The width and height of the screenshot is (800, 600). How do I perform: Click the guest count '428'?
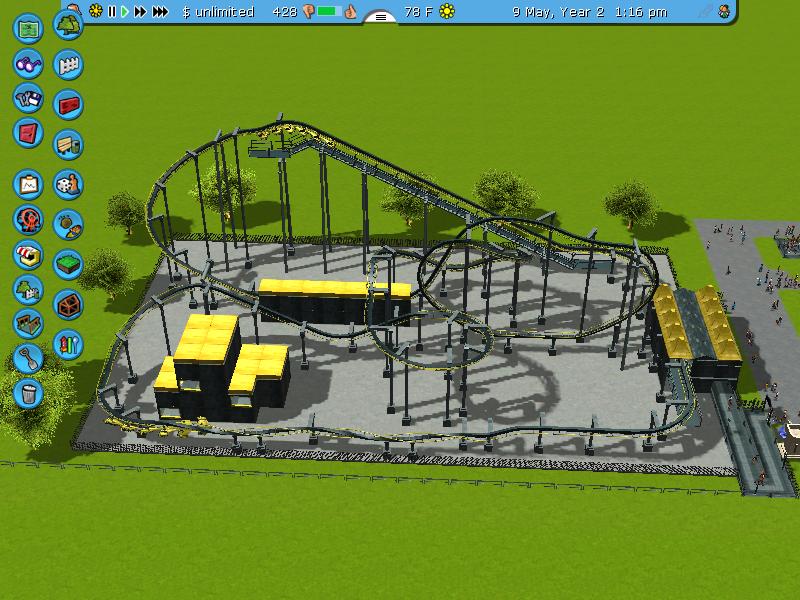(x=285, y=12)
